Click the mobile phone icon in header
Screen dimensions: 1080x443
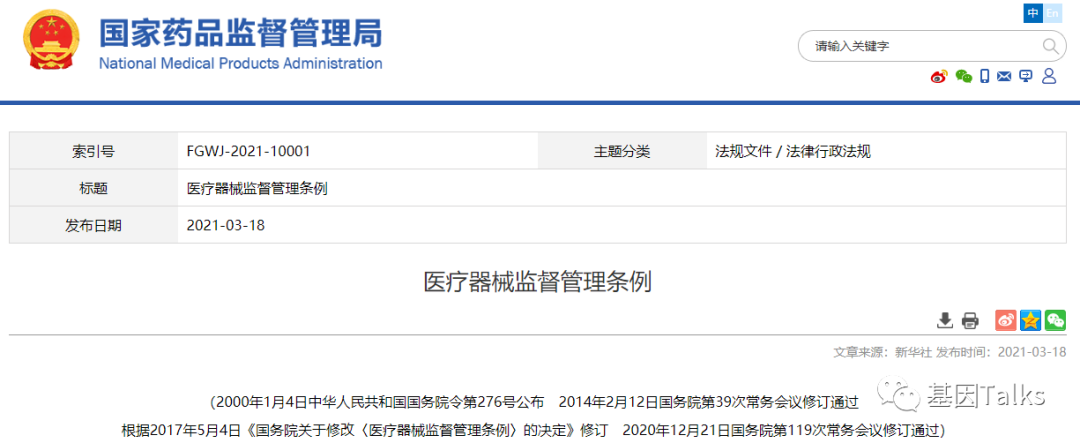click(x=985, y=77)
